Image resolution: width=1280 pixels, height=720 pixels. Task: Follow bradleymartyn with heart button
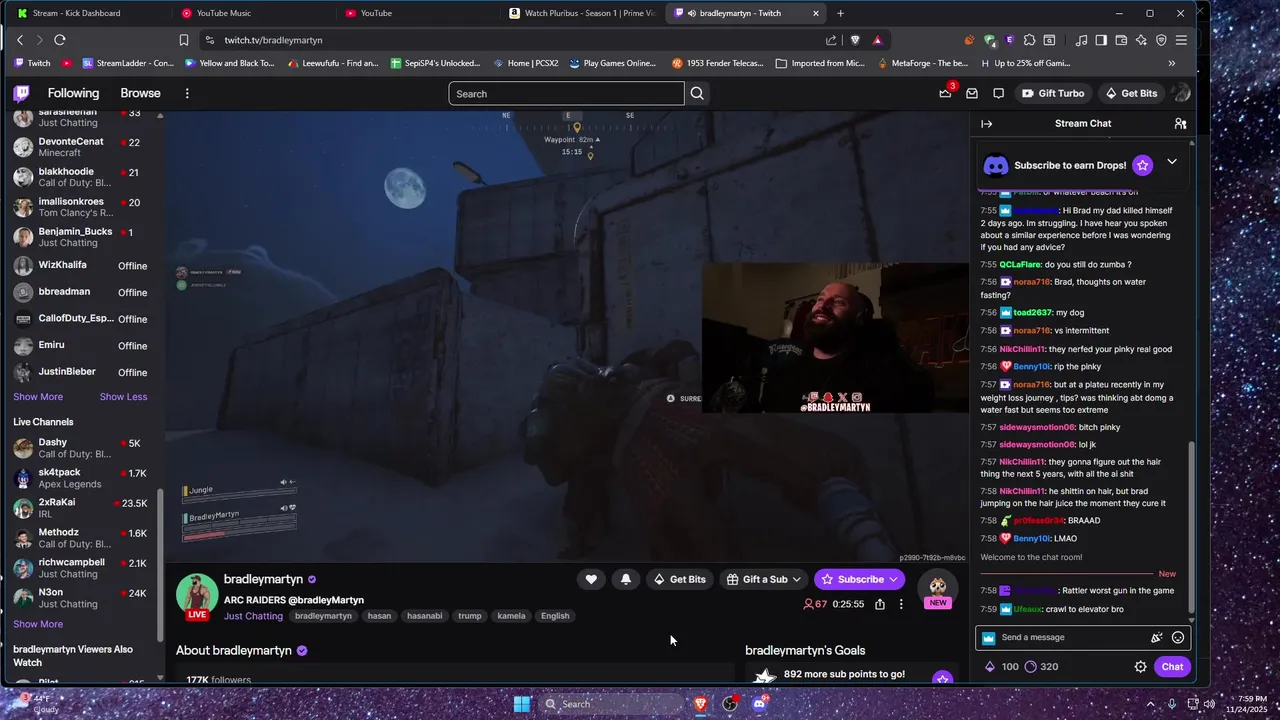click(x=591, y=579)
